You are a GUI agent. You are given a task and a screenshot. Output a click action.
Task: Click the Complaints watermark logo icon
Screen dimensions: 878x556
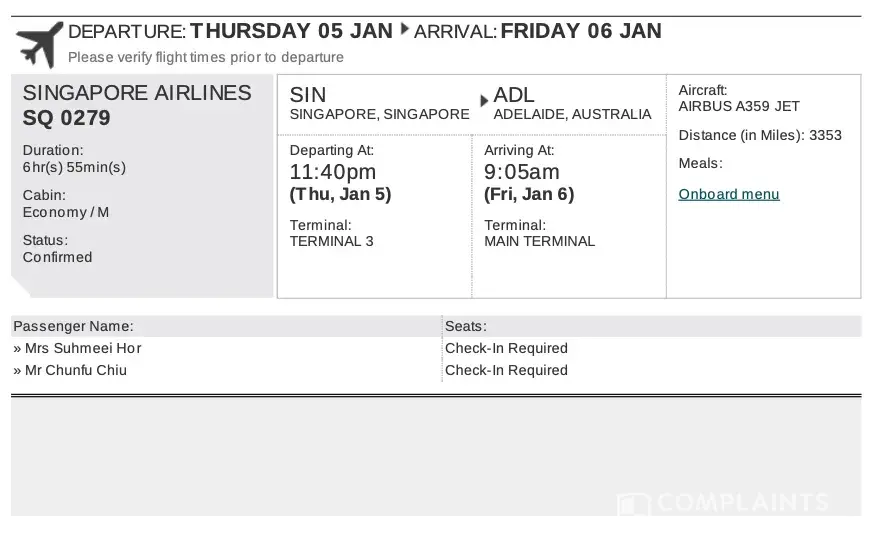633,503
